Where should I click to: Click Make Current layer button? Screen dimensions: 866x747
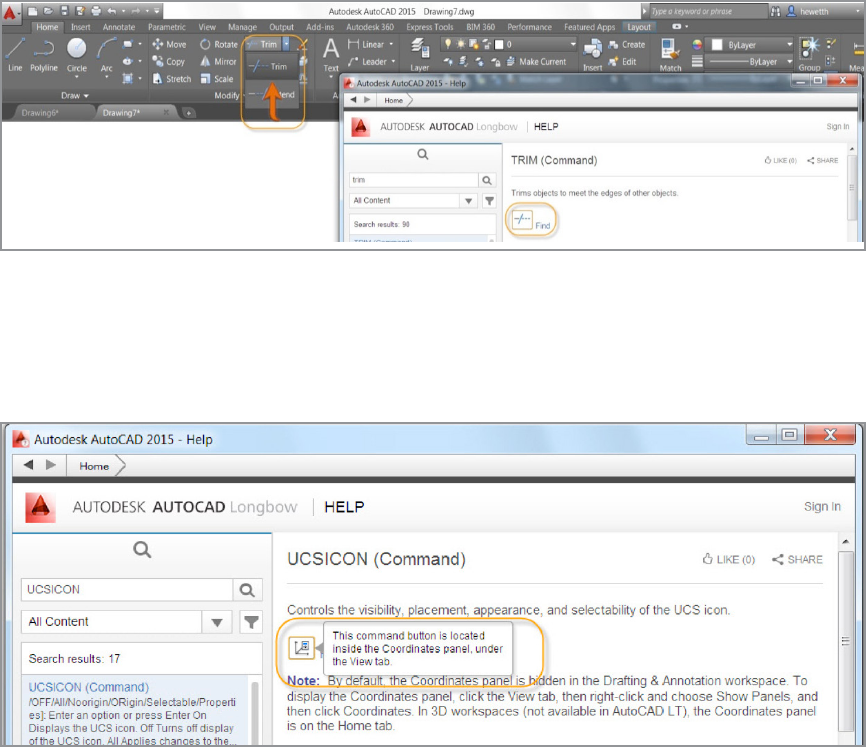(x=536, y=62)
